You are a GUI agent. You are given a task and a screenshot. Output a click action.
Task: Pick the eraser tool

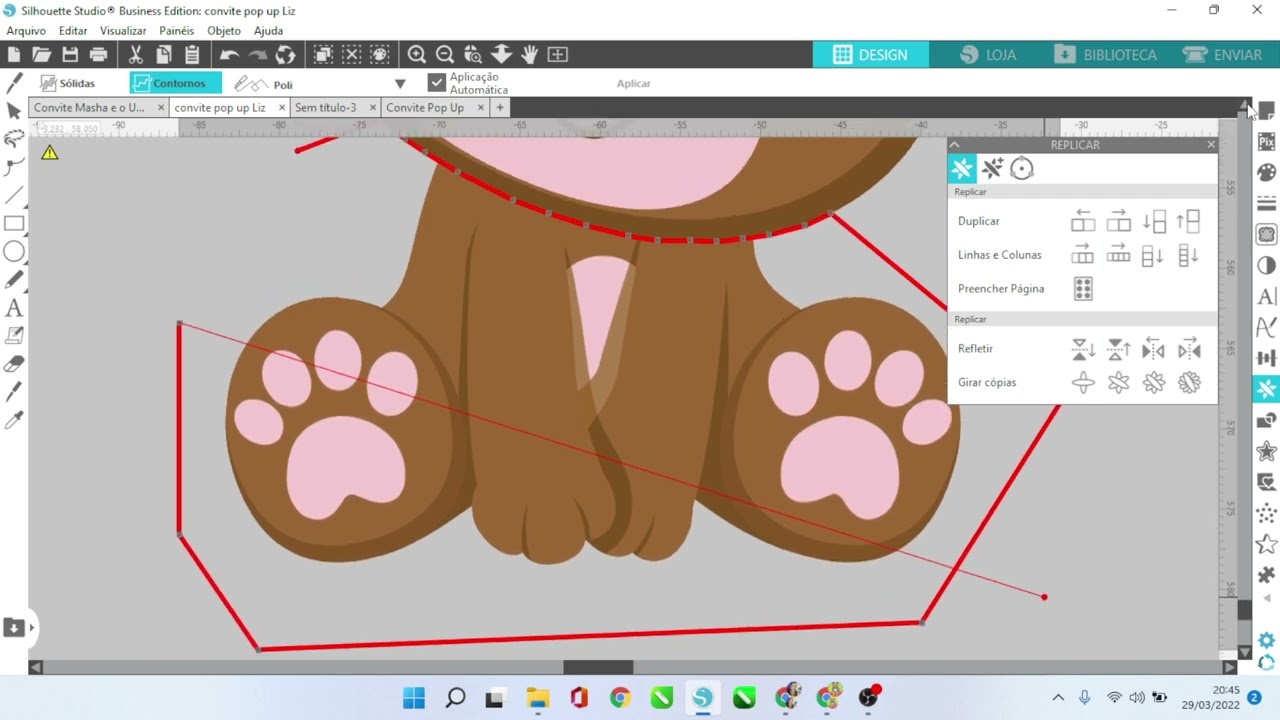pyautogui.click(x=14, y=364)
